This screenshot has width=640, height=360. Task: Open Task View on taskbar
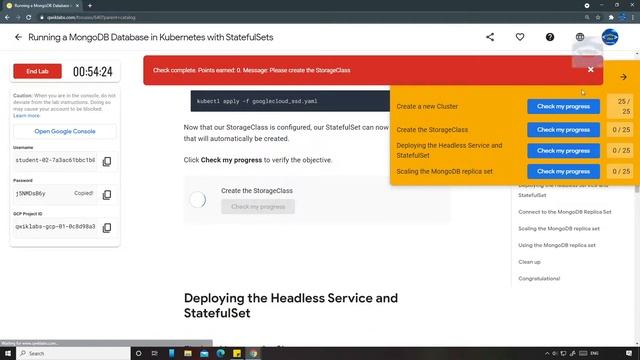tap(155, 353)
